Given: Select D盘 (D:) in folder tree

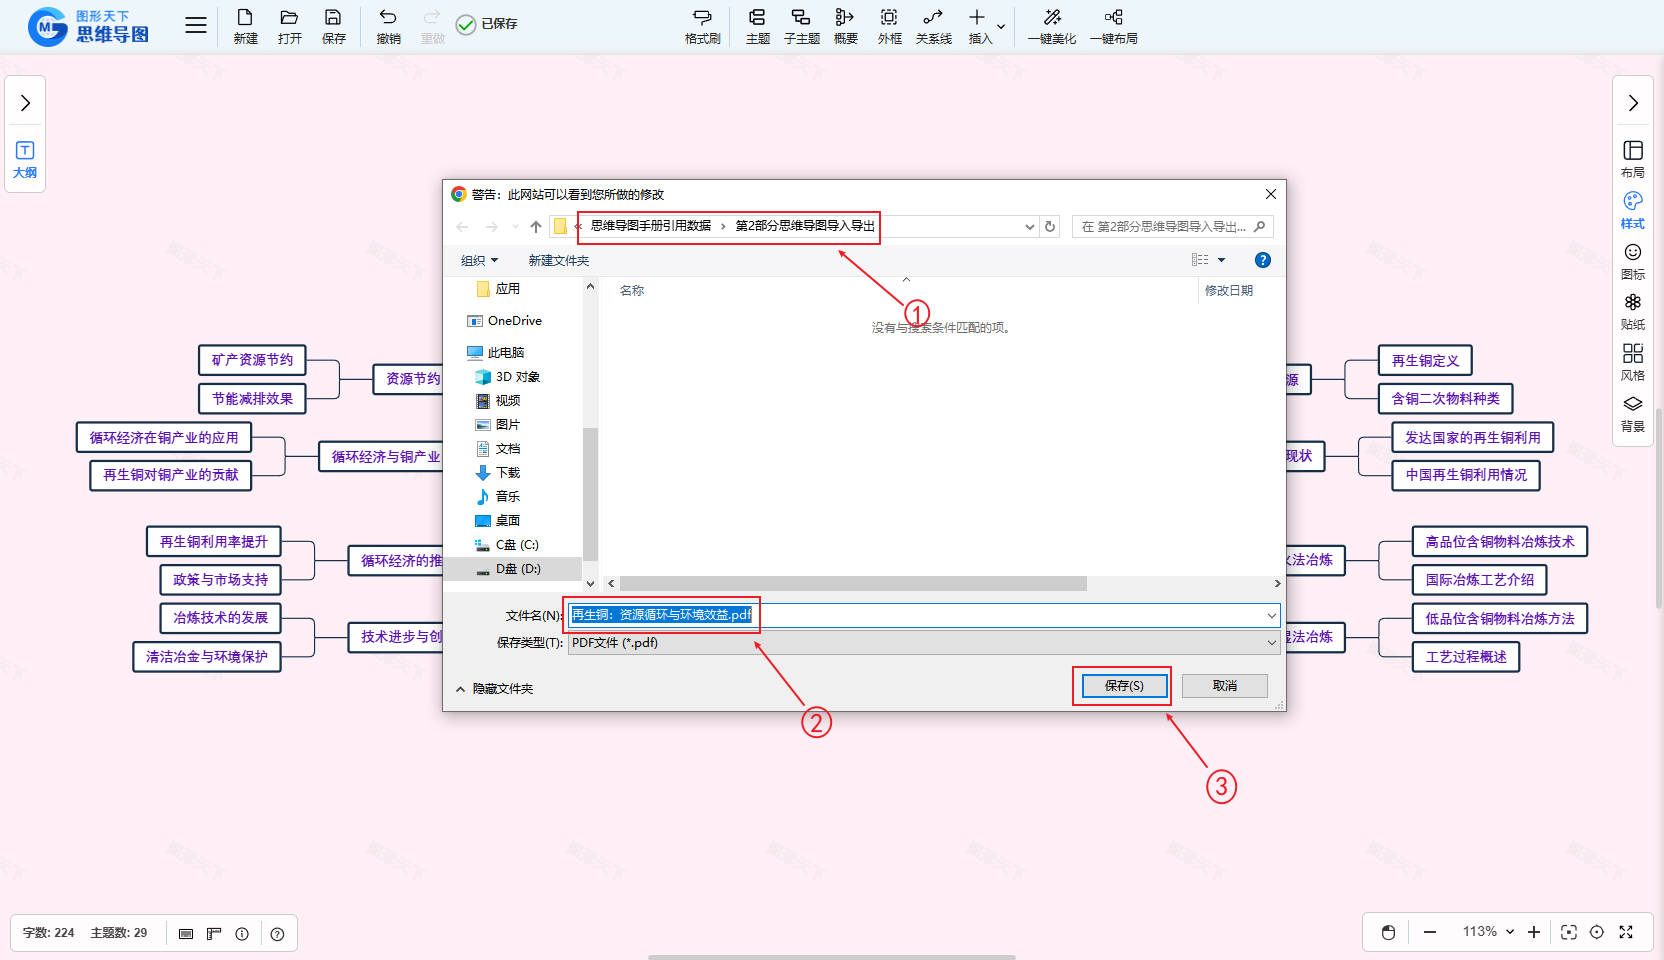Looking at the screenshot, I should [x=517, y=569].
